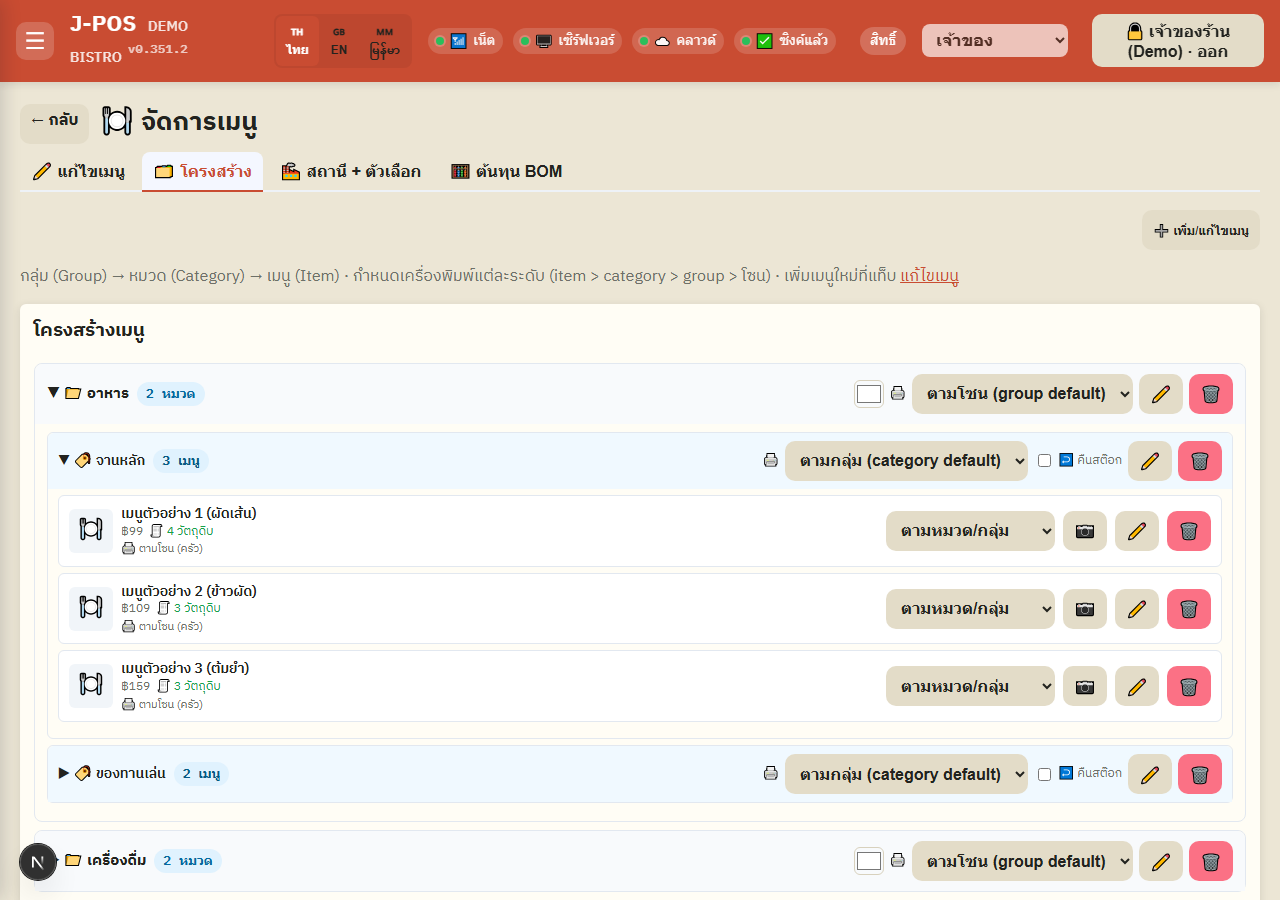This screenshot has width=1280, height=900.
Task: Pick color swatch for เครื่องดื่ม group
Action: pos(869,861)
